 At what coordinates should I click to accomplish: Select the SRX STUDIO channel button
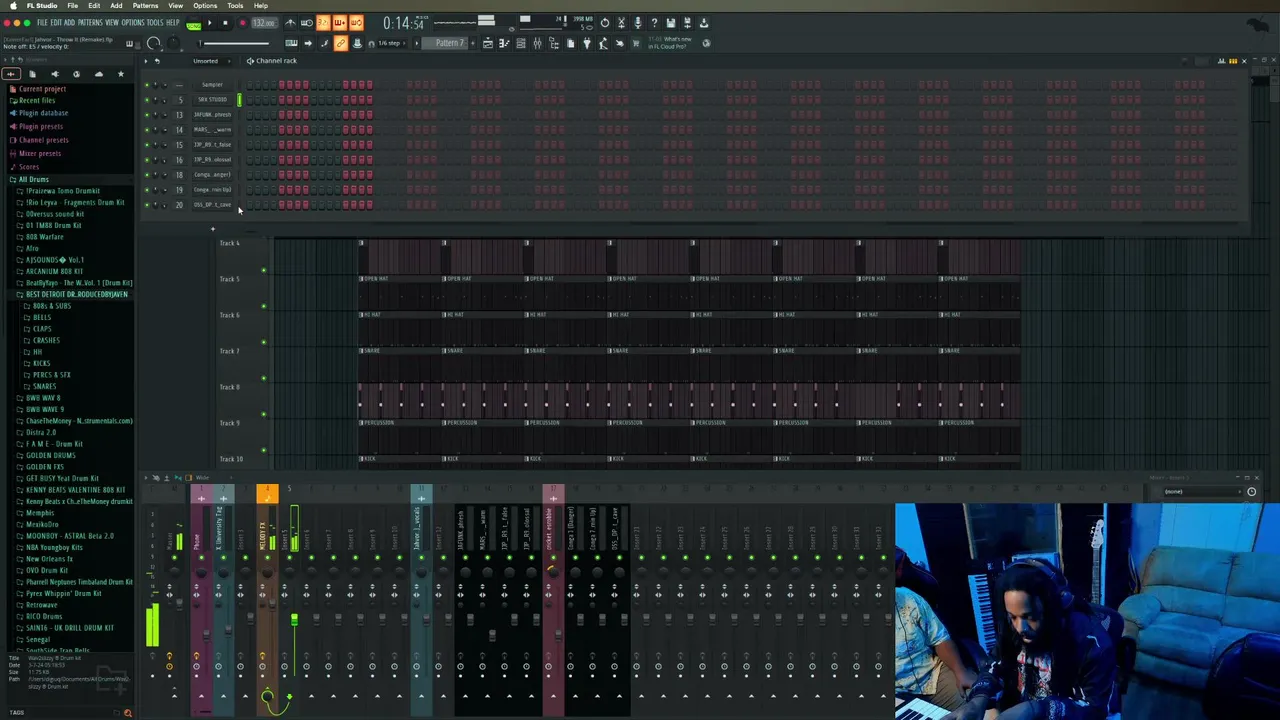pos(212,100)
